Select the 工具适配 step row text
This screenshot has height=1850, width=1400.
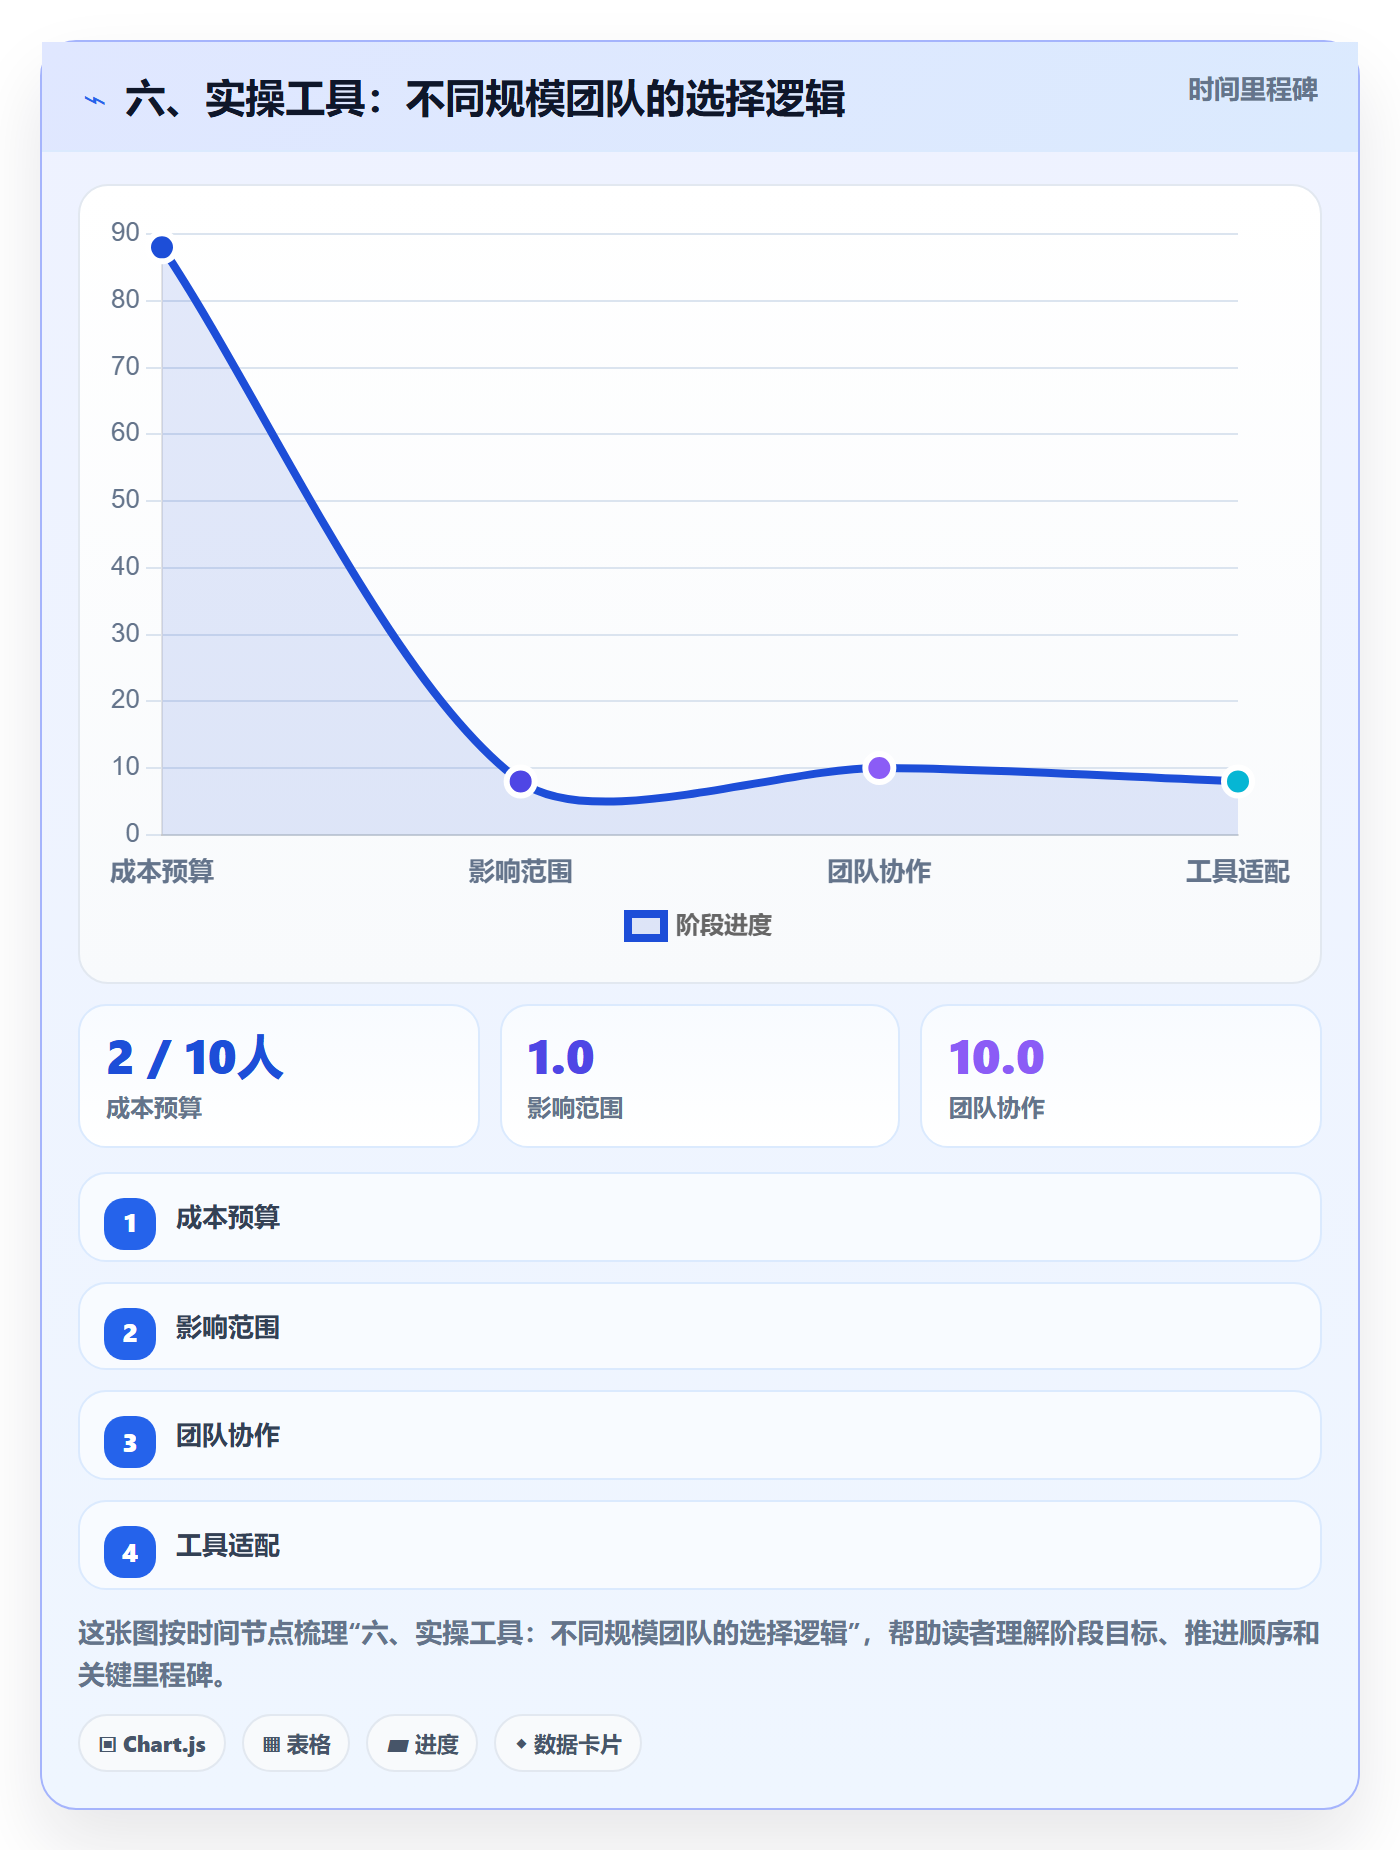[228, 1546]
